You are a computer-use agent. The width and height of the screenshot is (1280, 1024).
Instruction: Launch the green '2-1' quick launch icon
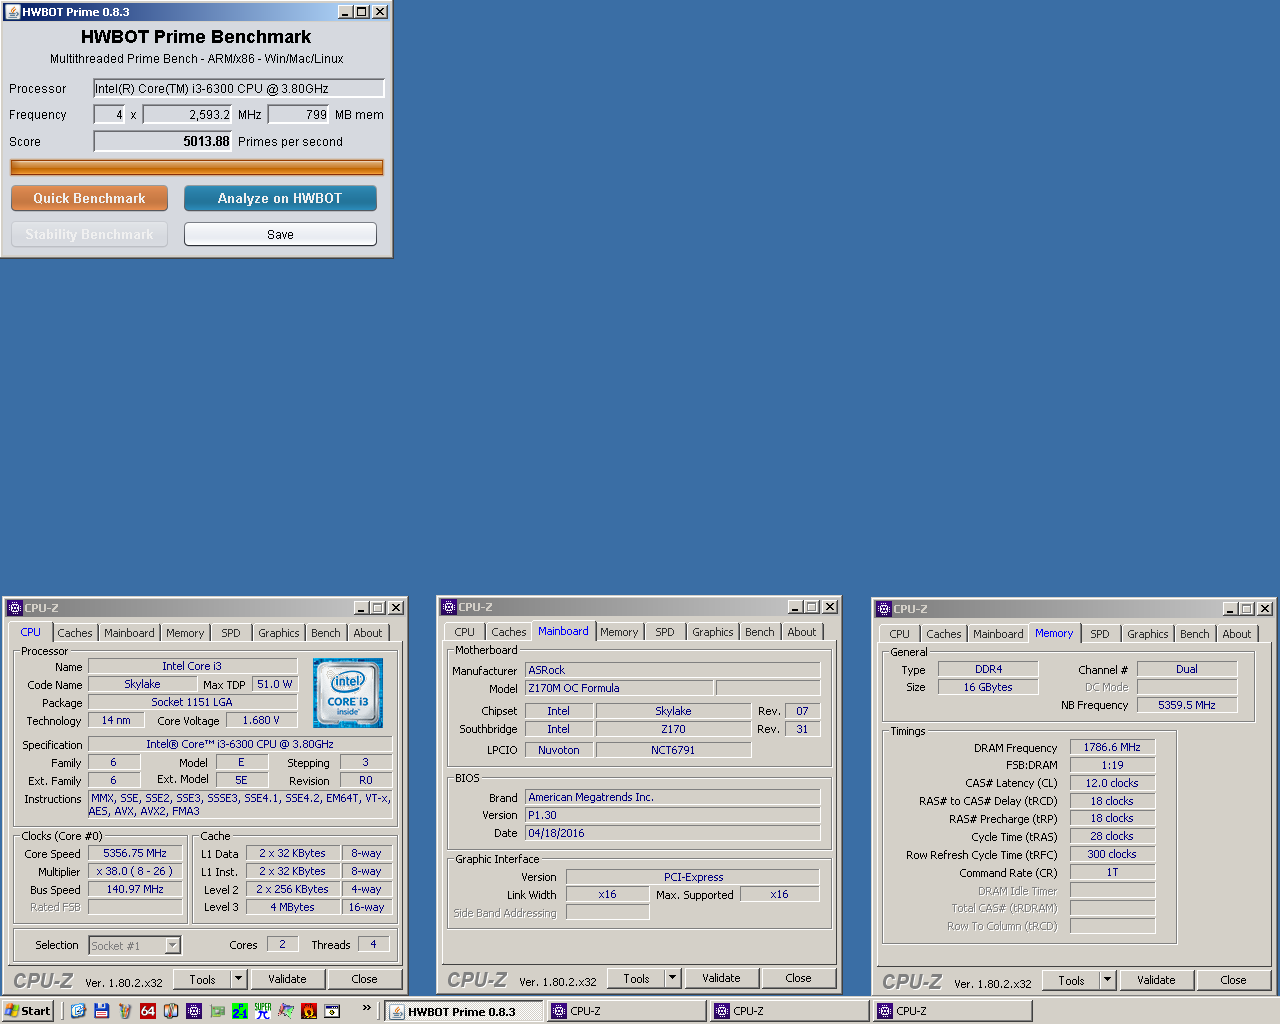click(240, 1011)
